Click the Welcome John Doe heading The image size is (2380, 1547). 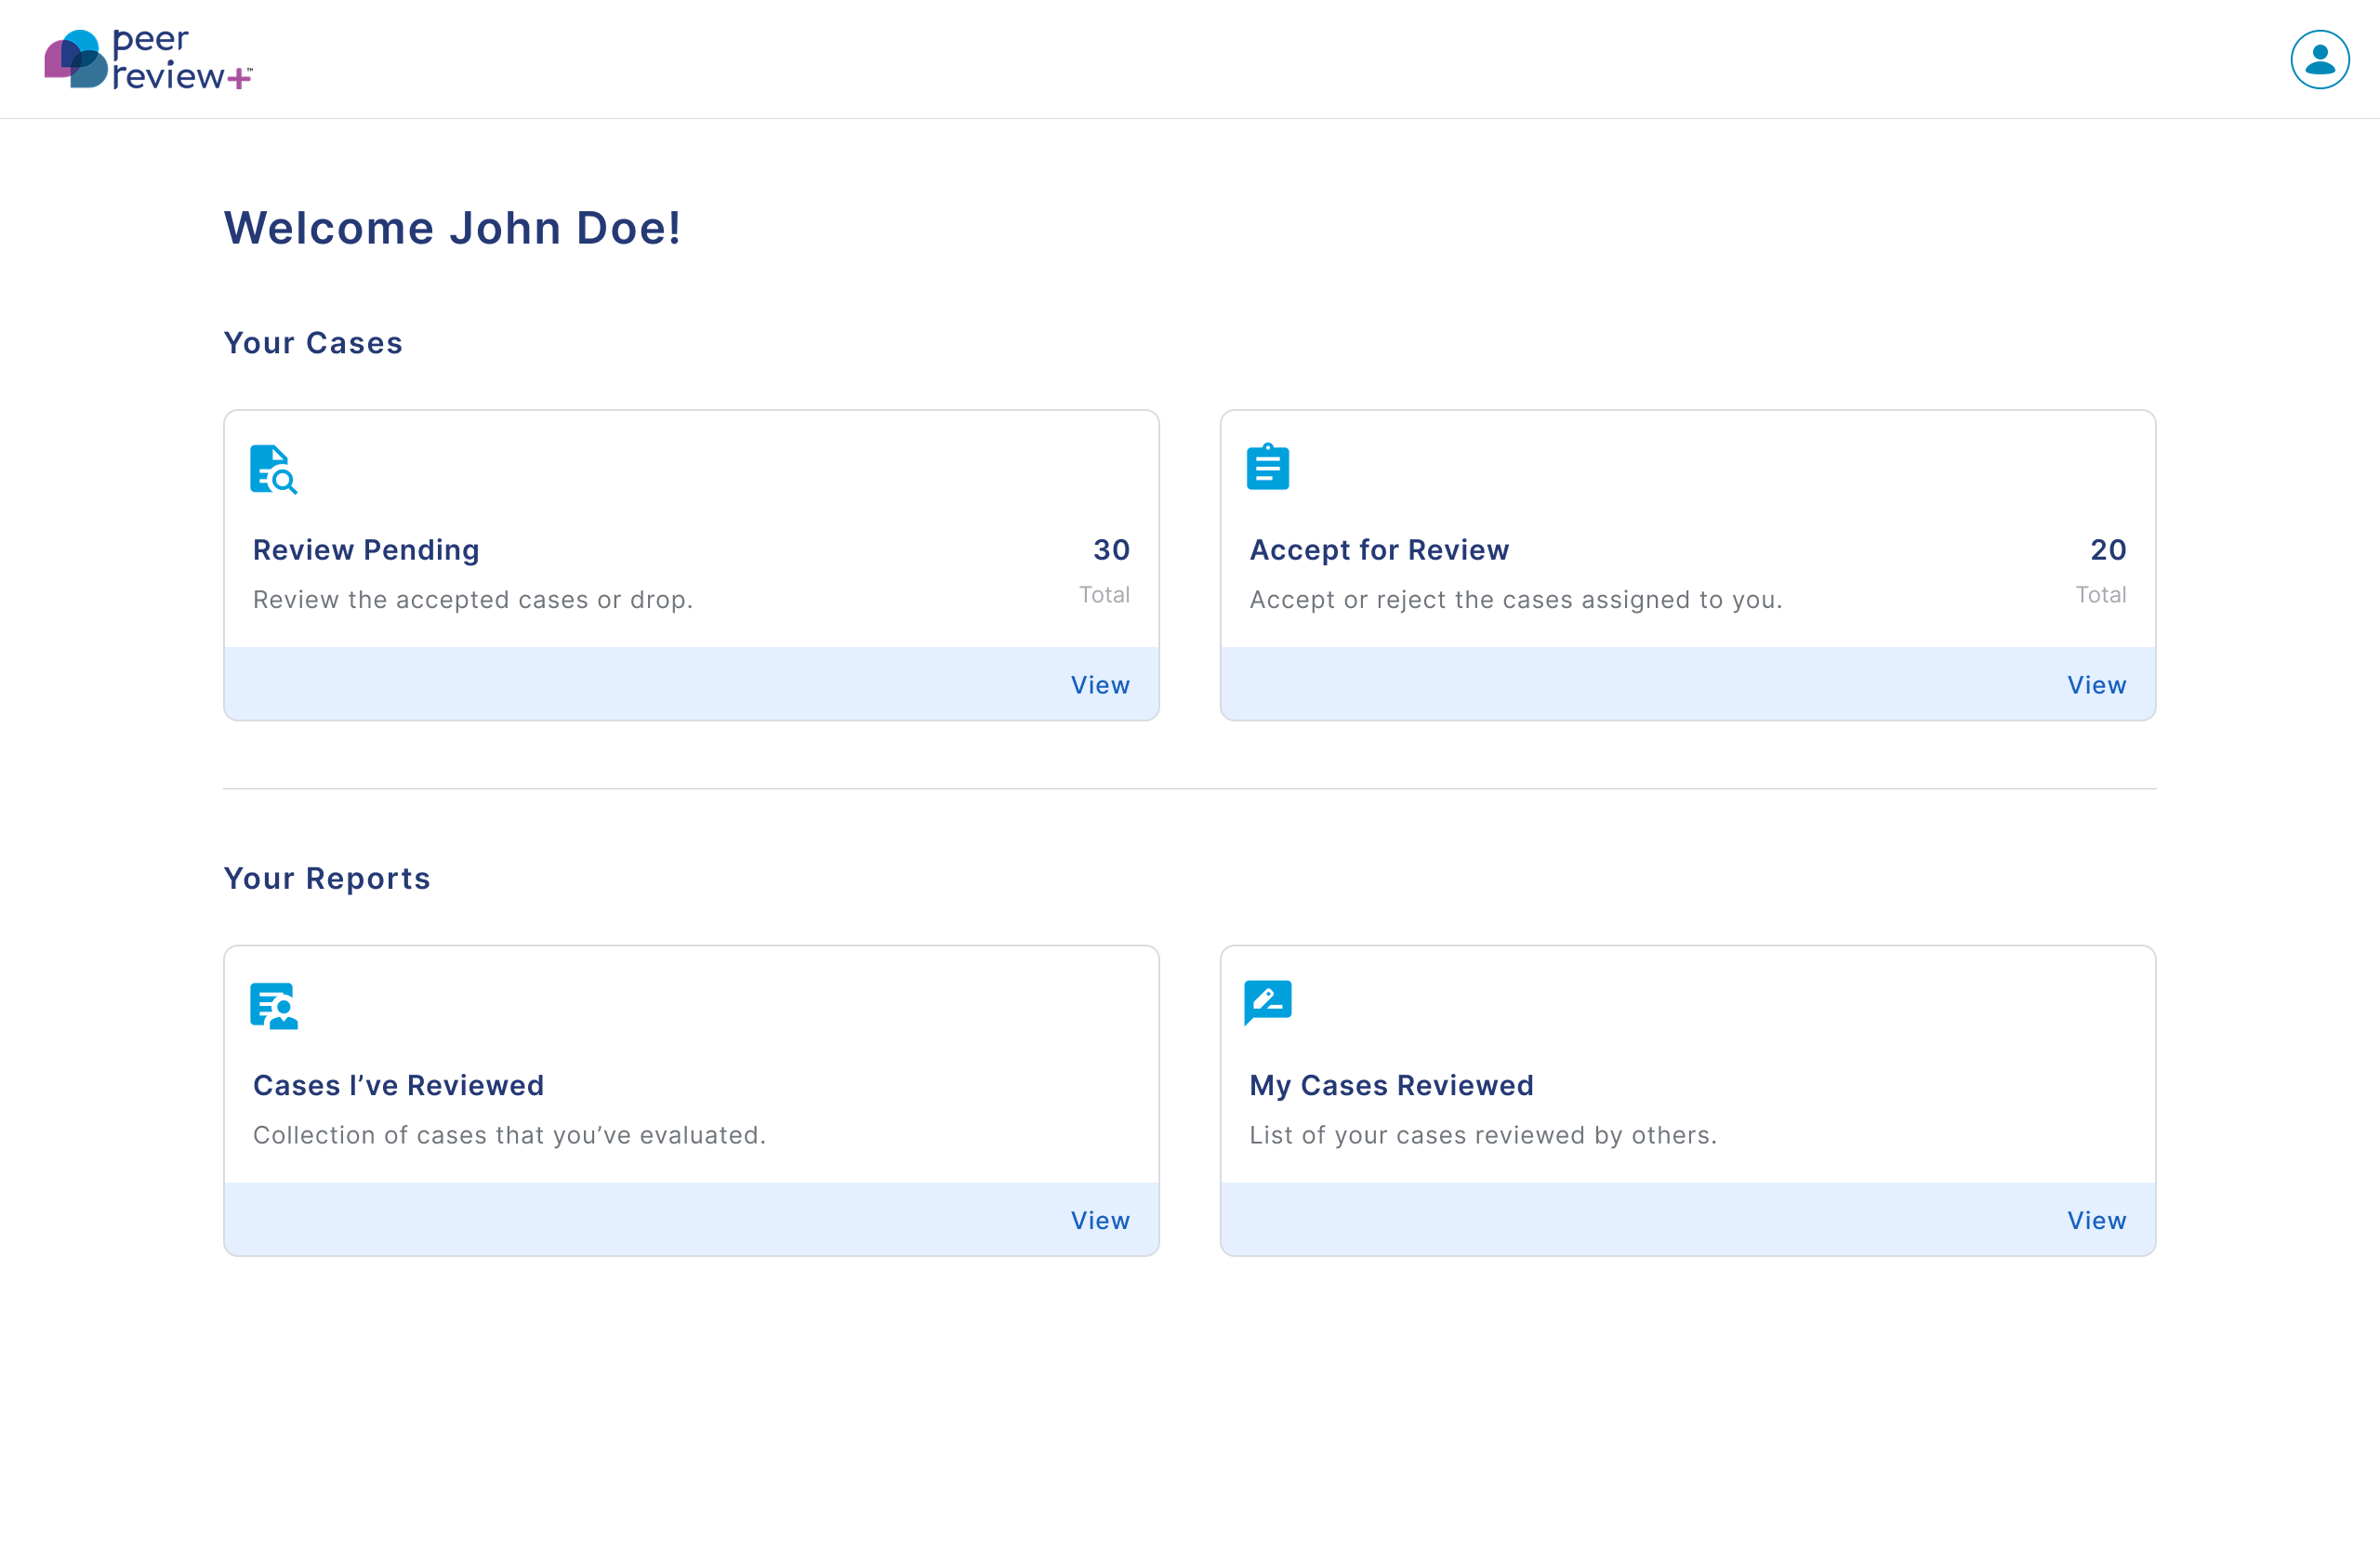pos(452,228)
